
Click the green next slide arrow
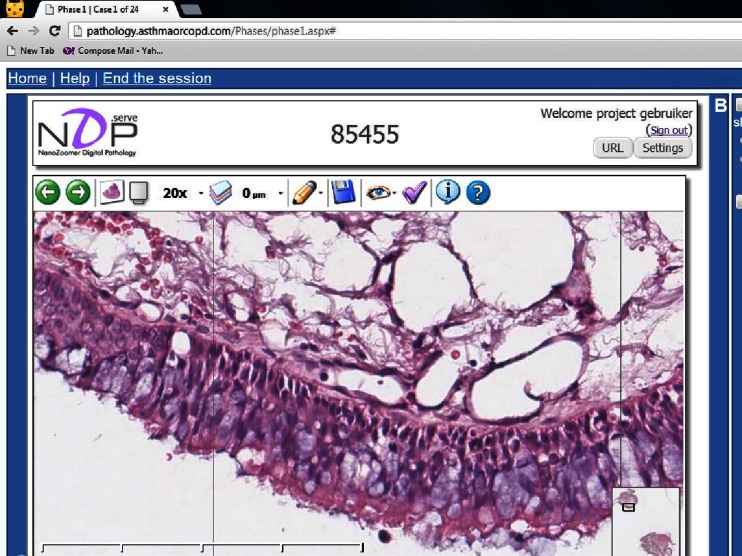point(78,192)
